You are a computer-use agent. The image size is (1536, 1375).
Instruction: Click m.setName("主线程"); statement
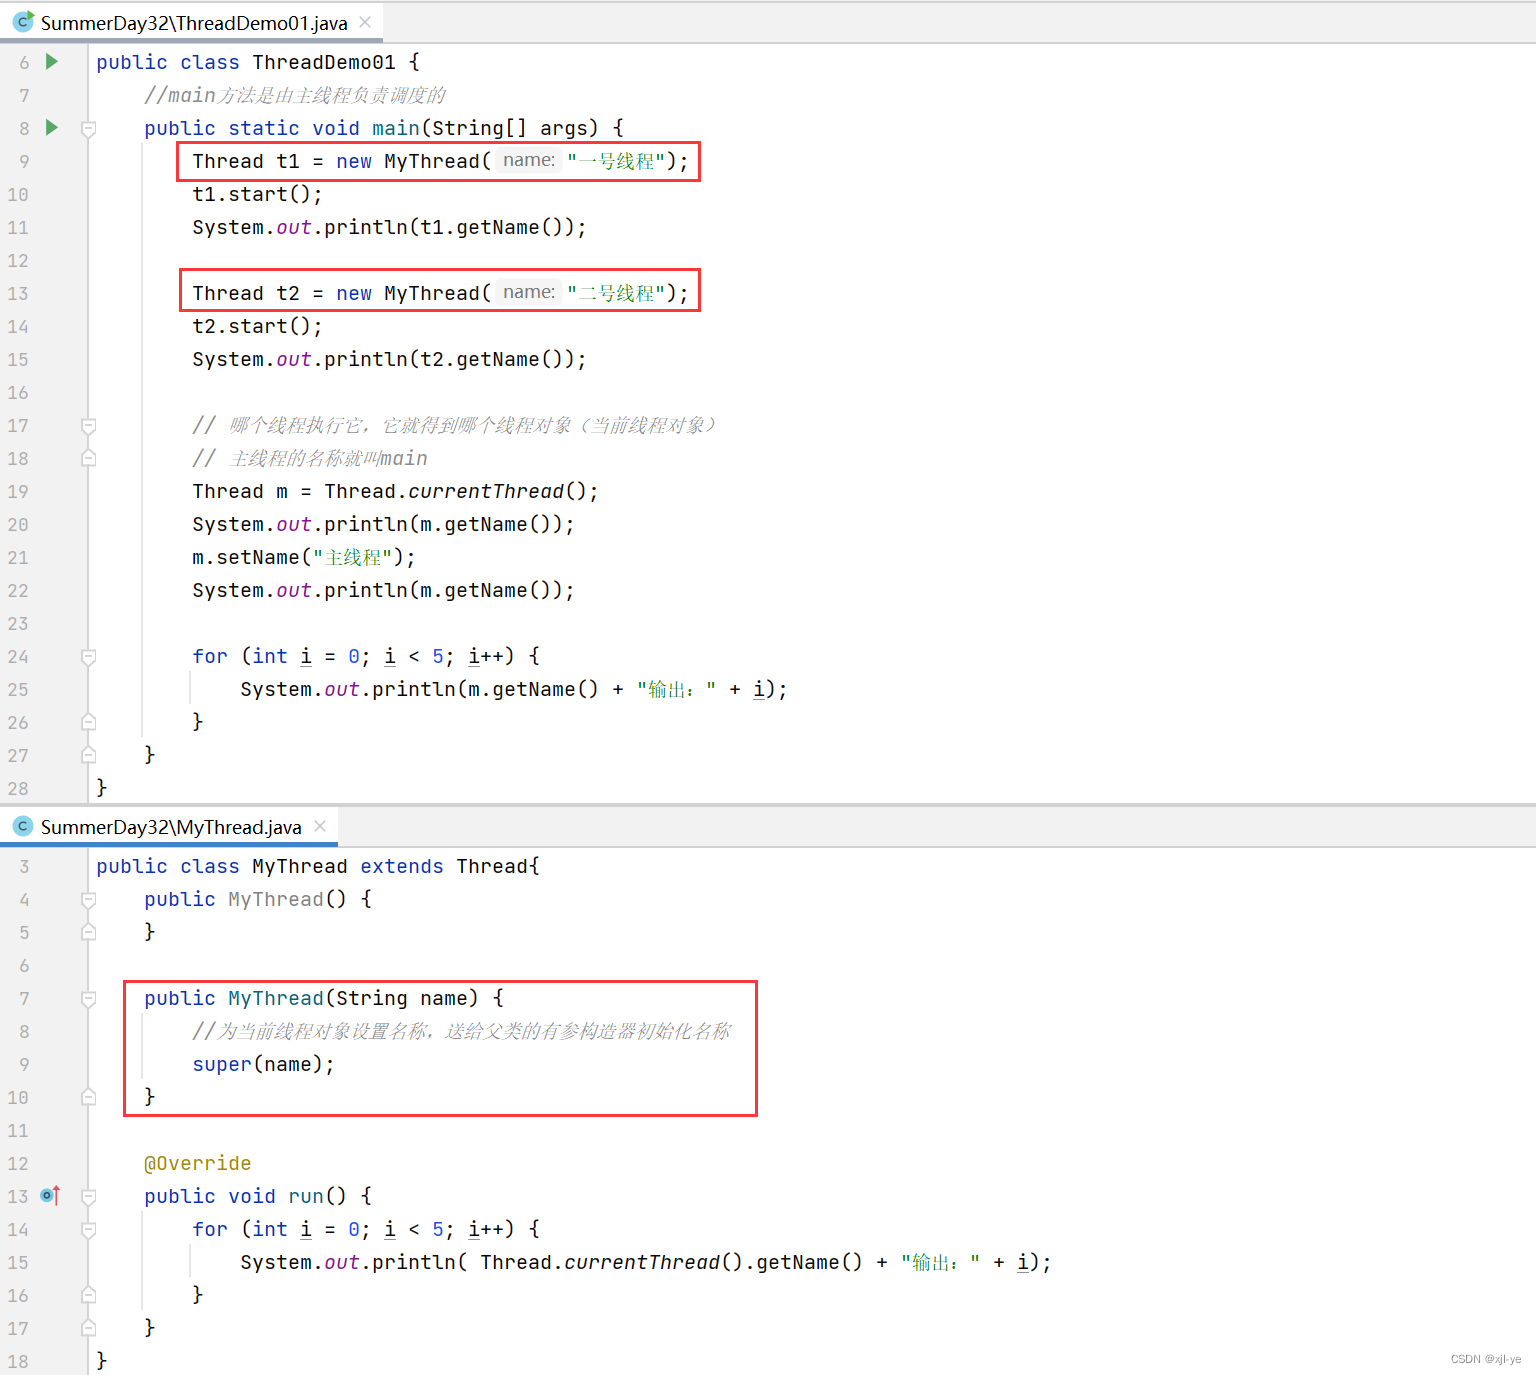point(303,557)
